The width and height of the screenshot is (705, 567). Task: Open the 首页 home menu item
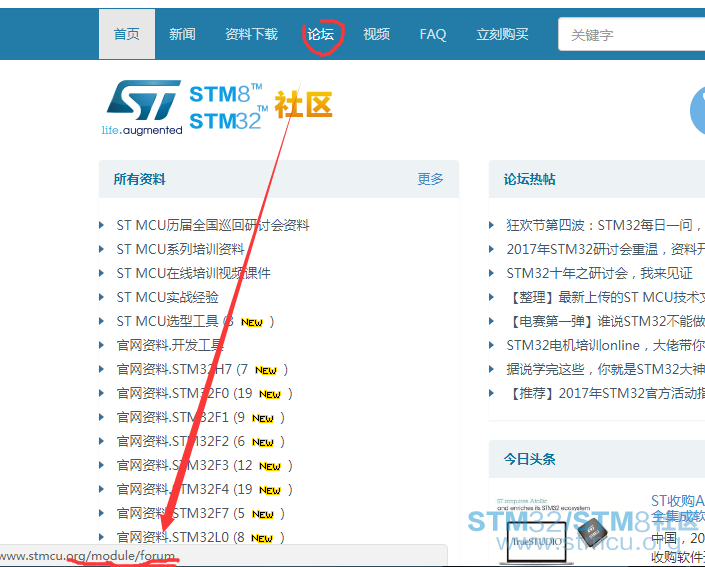click(x=127, y=34)
